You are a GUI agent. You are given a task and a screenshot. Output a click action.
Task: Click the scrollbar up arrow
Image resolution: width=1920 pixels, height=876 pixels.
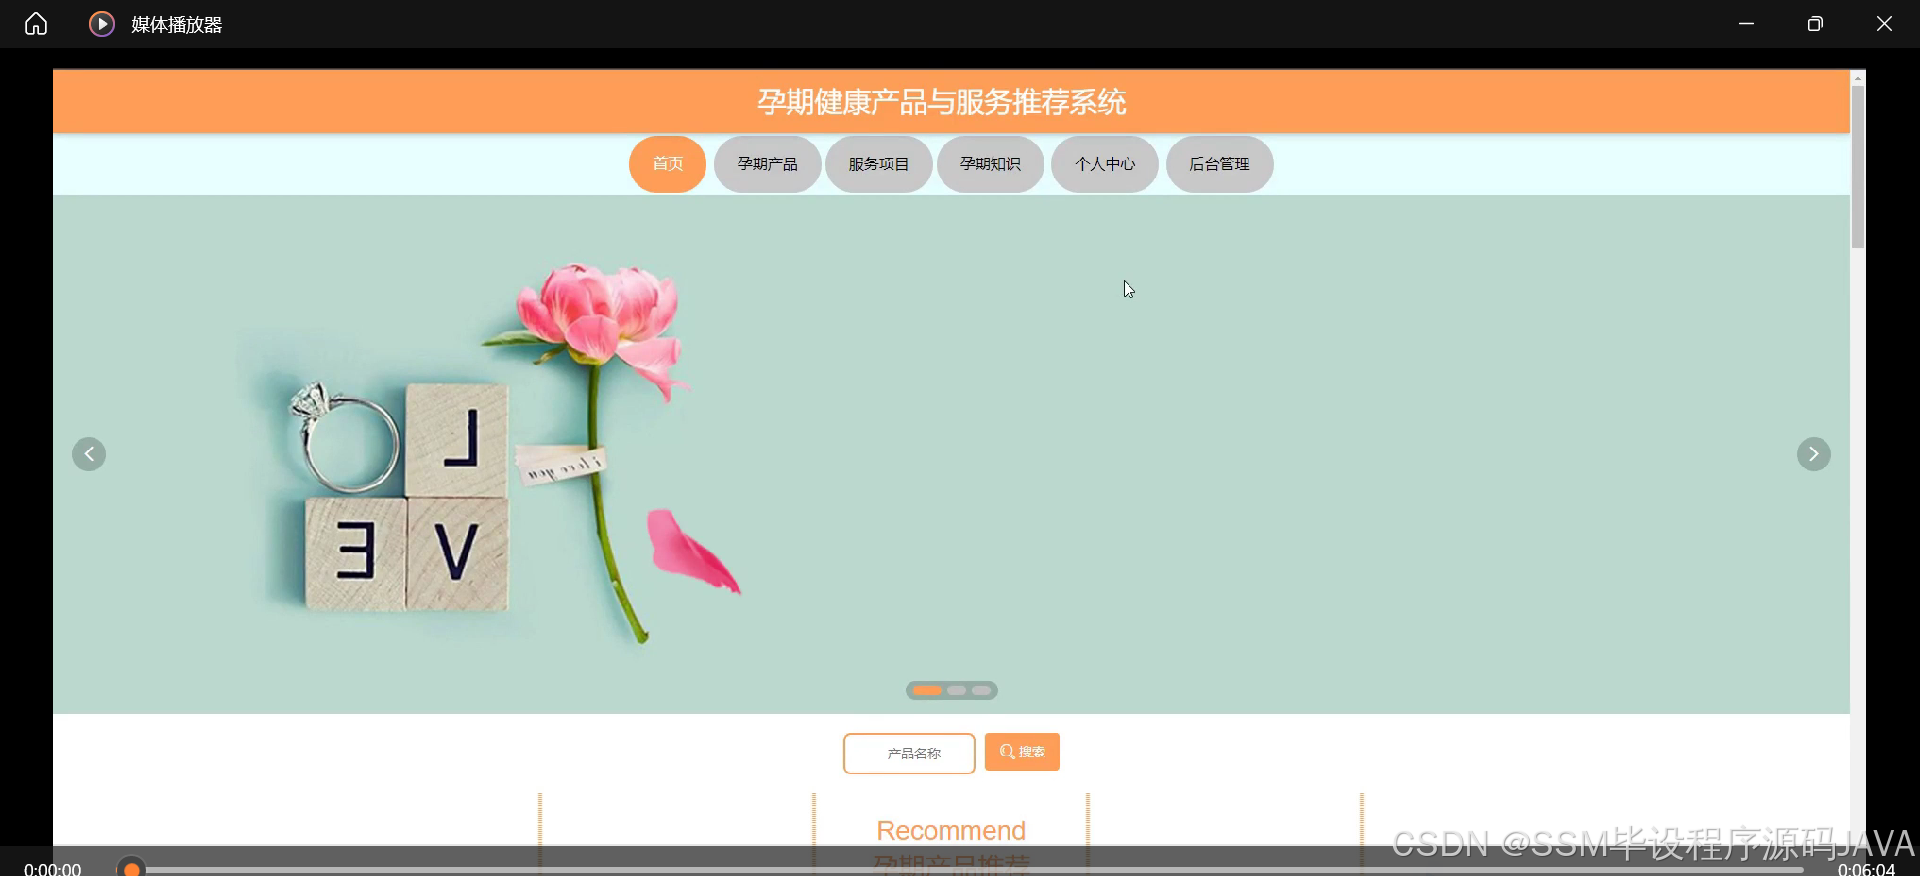tap(1858, 77)
